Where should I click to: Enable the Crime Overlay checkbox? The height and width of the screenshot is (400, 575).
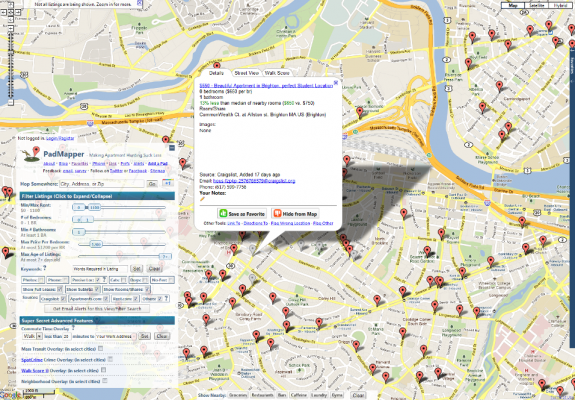point(110,359)
